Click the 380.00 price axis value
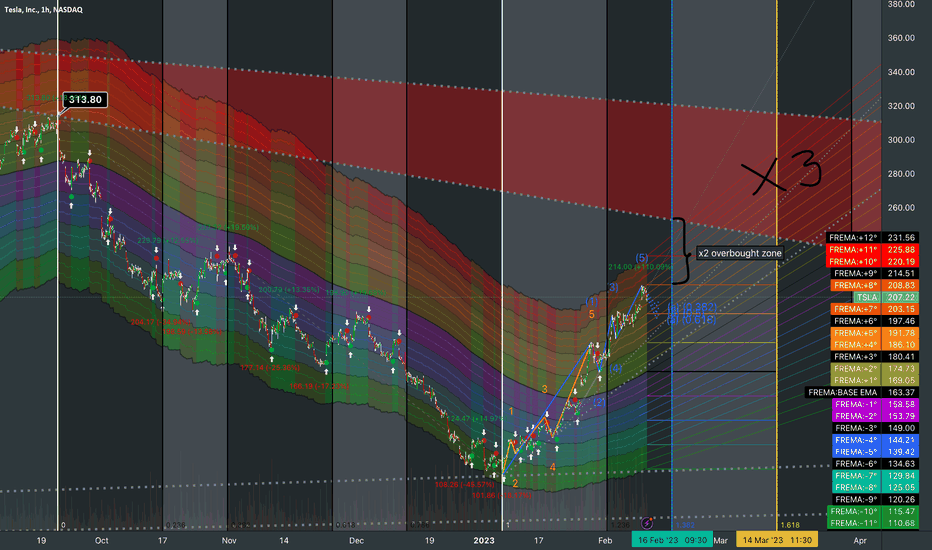This screenshot has height=550, width=932. coord(900,4)
